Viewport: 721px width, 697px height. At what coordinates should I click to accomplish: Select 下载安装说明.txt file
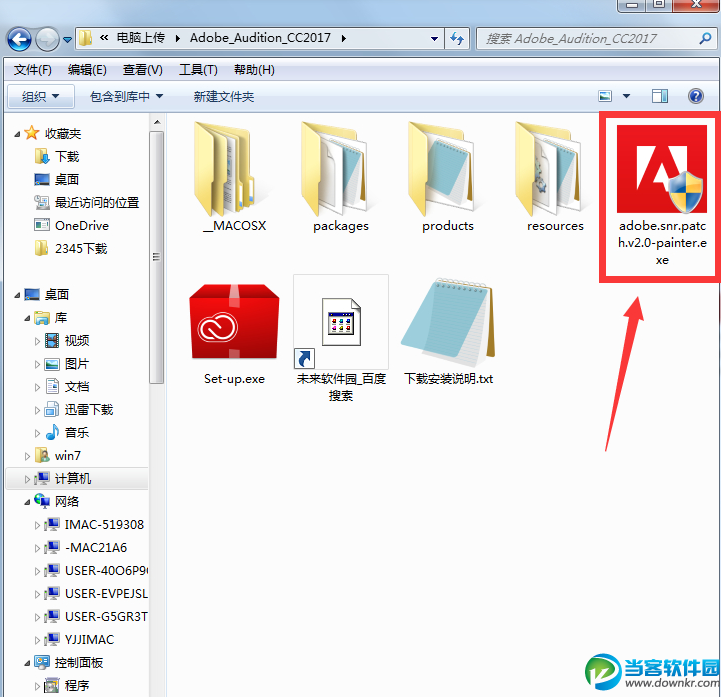tap(448, 332)
